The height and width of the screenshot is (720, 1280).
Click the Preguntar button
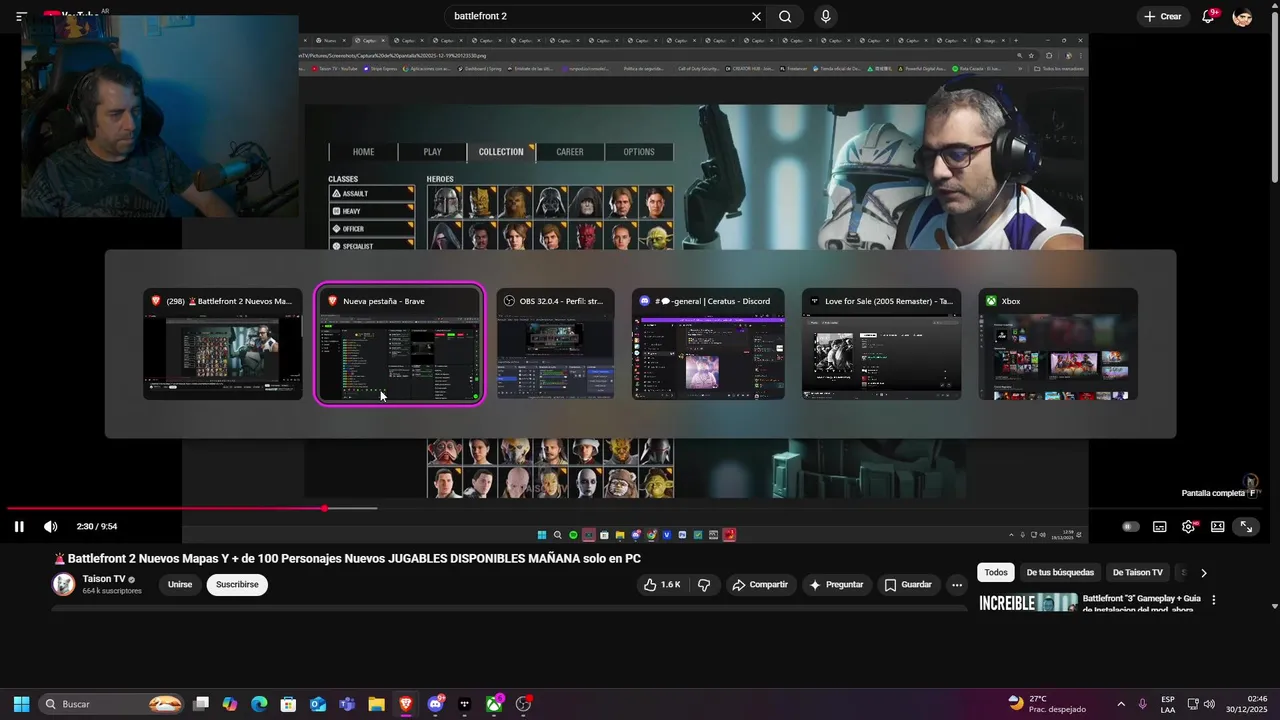click(836, 585)
